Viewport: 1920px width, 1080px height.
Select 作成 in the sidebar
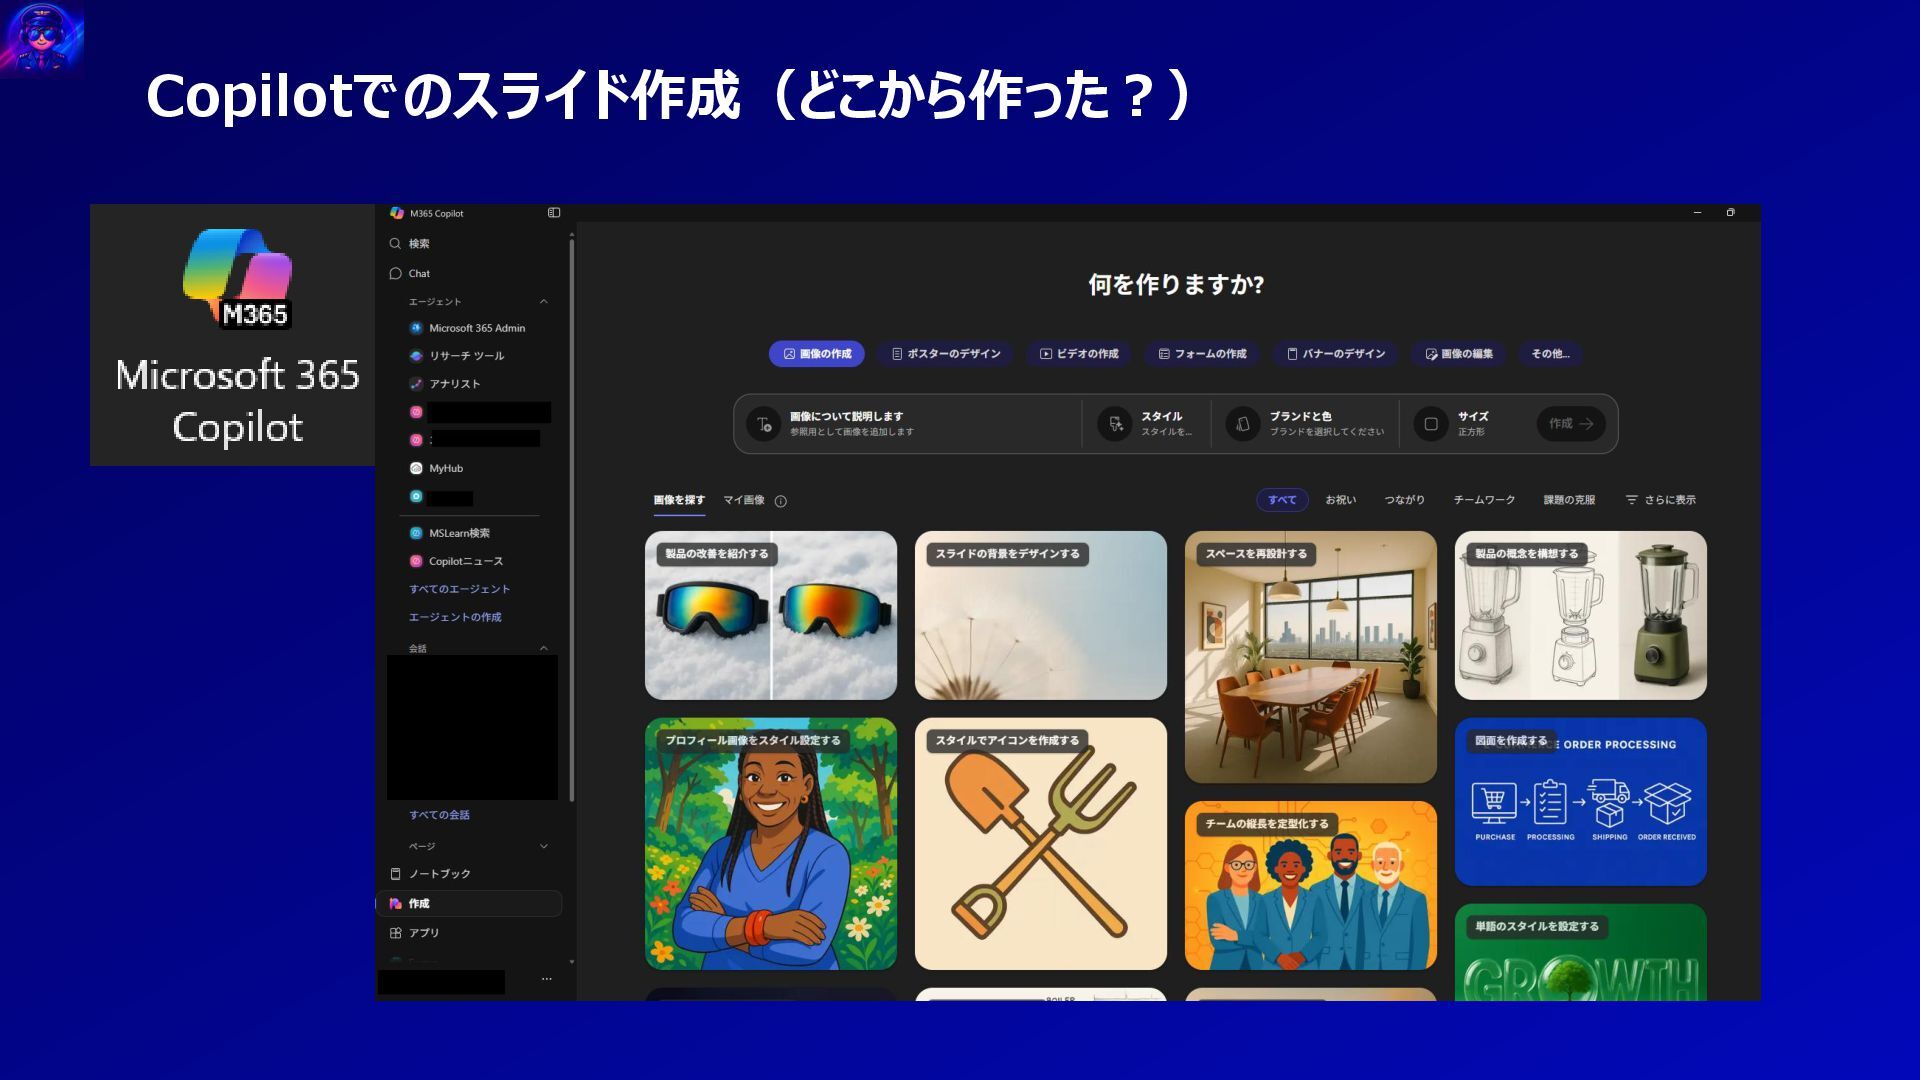(x=468, y=904)
